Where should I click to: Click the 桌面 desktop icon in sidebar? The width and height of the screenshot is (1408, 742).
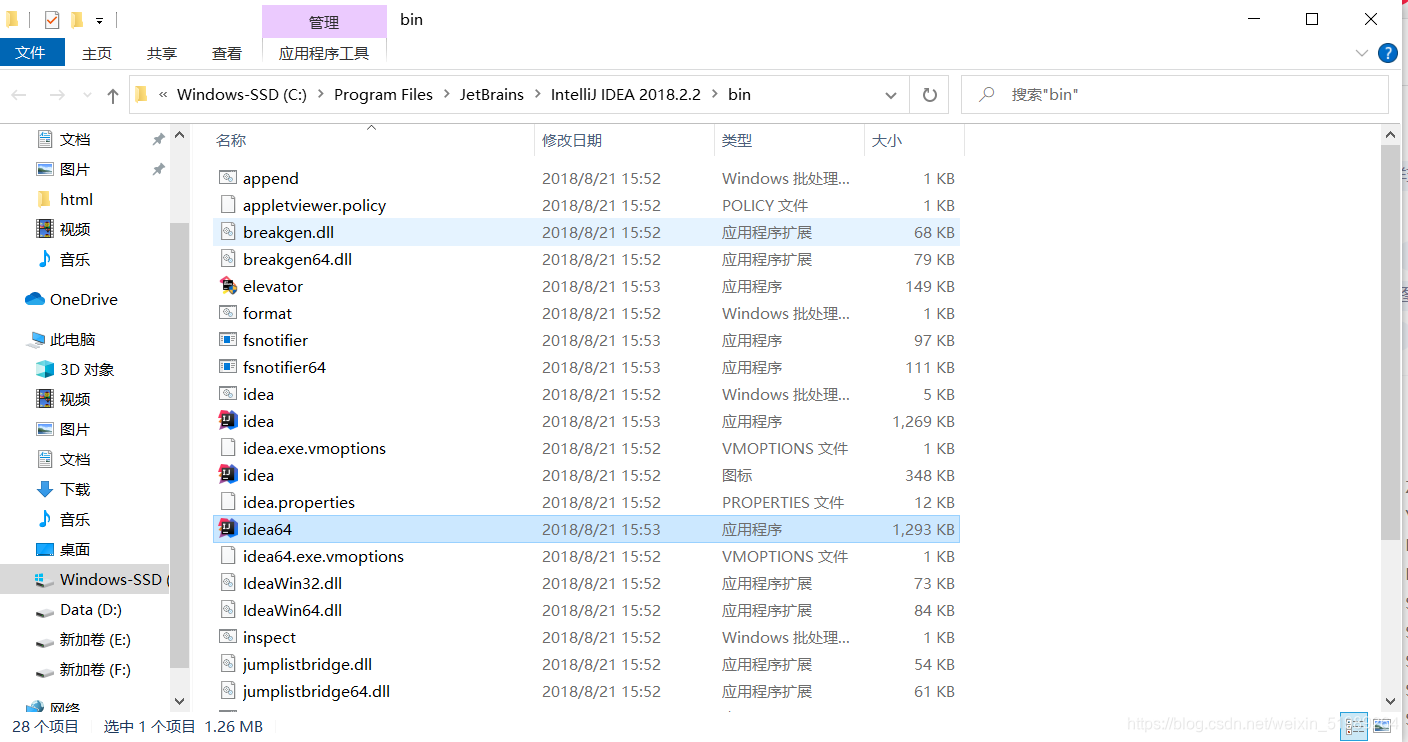click(x=44, y=549)
